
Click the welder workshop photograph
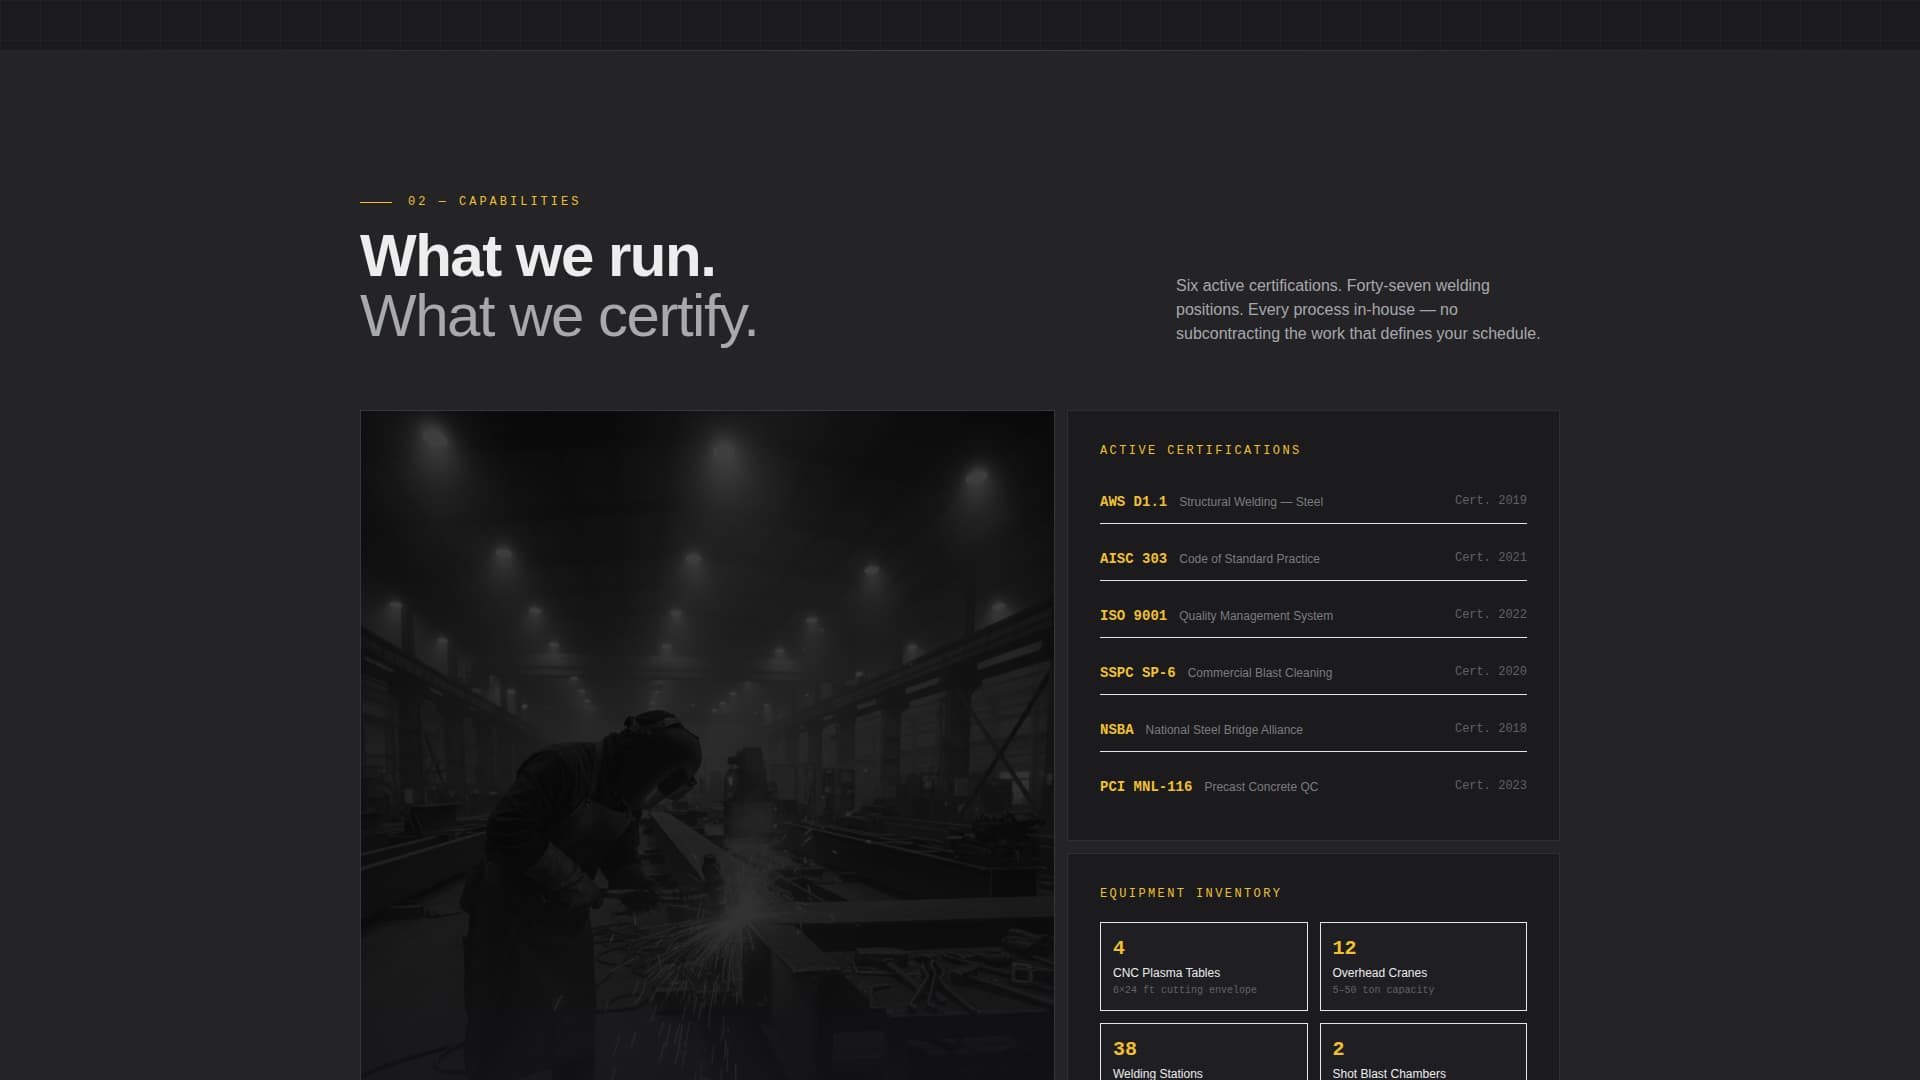(707, 745)
